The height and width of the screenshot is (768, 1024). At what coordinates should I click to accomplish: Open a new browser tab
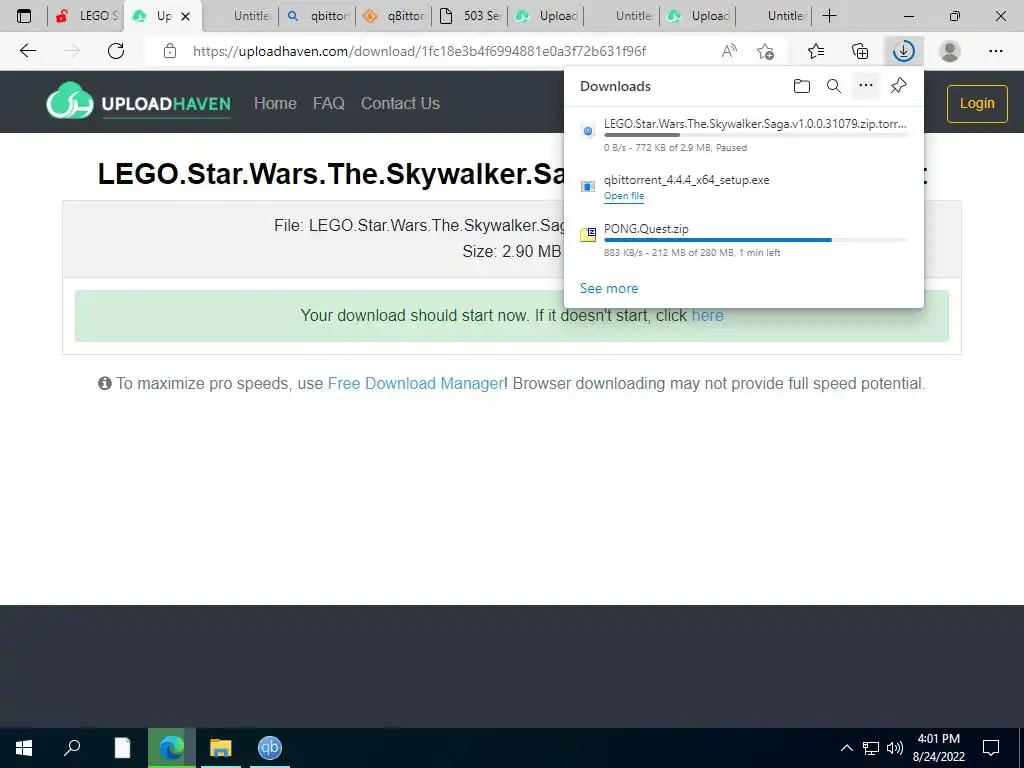(x=829, y=16)
